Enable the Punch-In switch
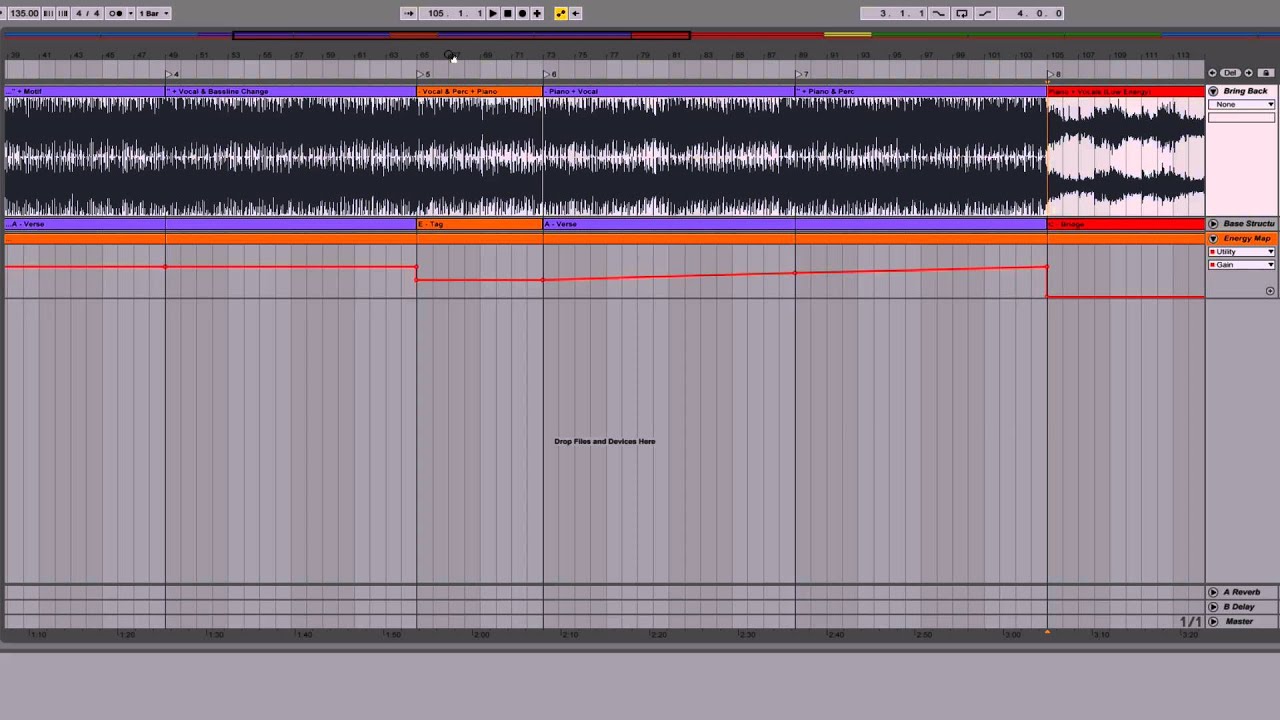 [x=938, y=13]
